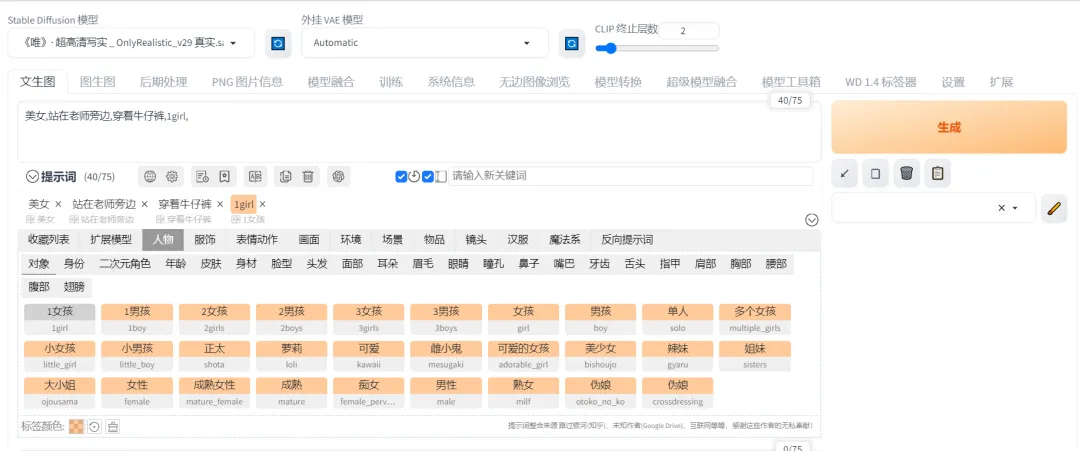Add the 单人 solo tag
The image size is (1080, 451).
coord(678,319)
